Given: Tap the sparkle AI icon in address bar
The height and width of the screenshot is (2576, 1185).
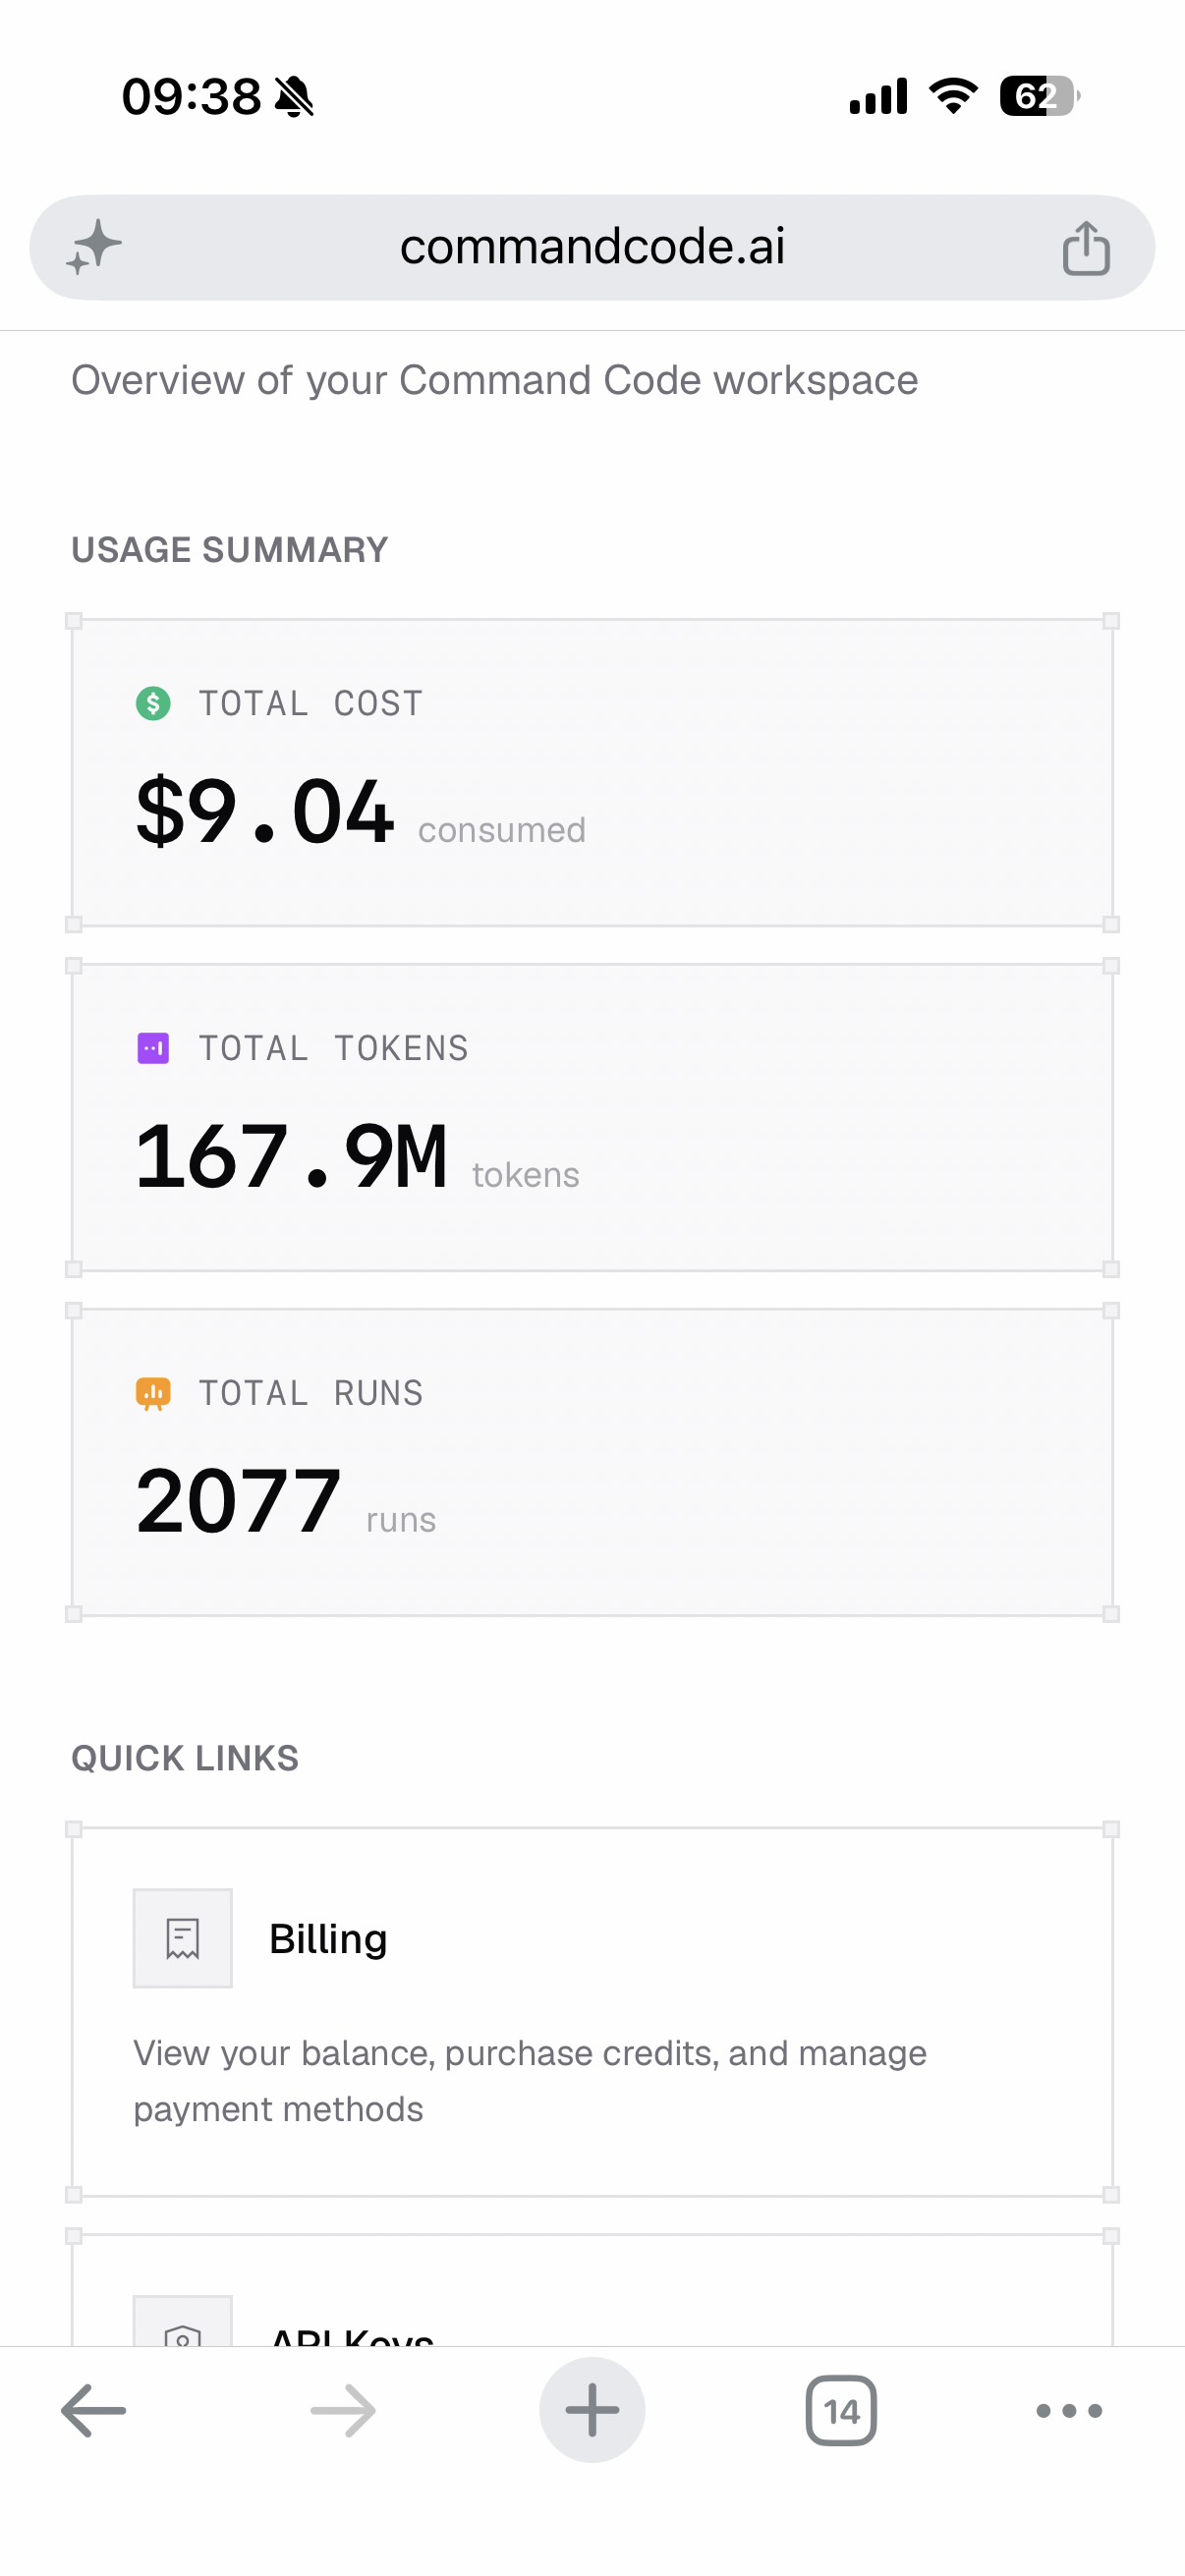Looking at the screenshot, I should coord(94,247).
